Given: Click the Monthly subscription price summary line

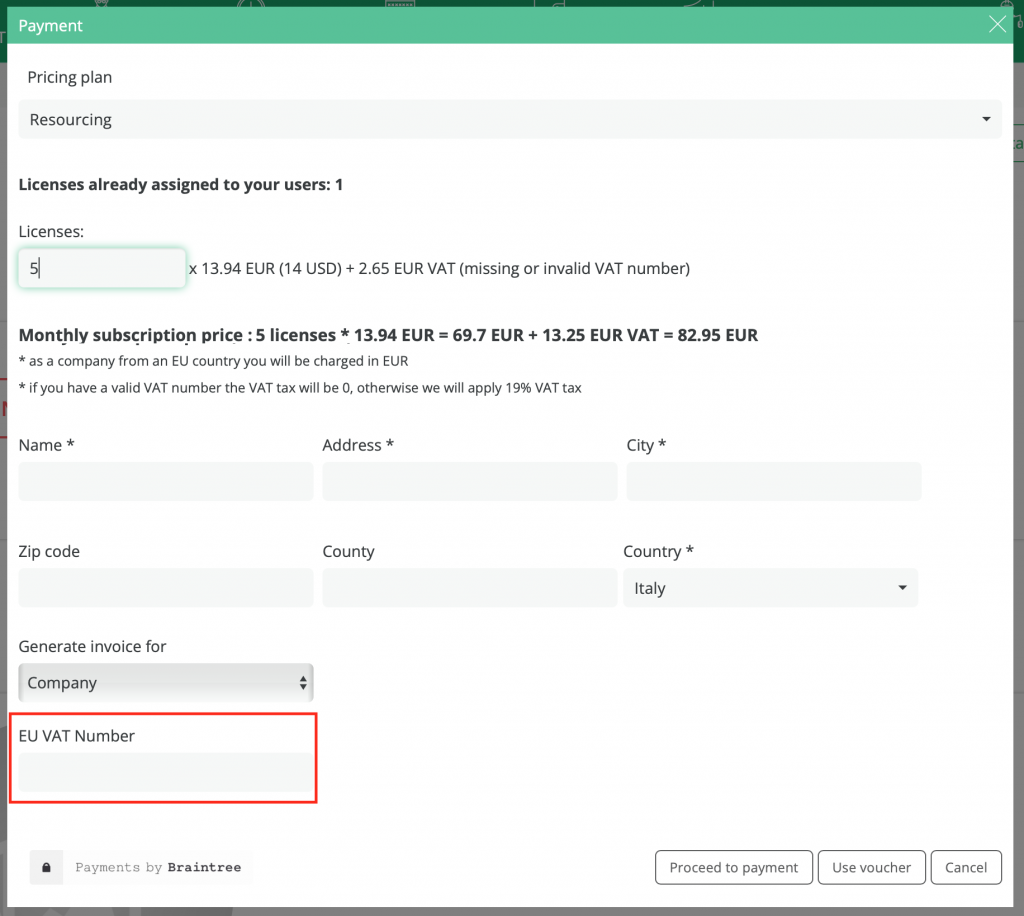Looking at the screenshot, I should click(x=388, y=335).
